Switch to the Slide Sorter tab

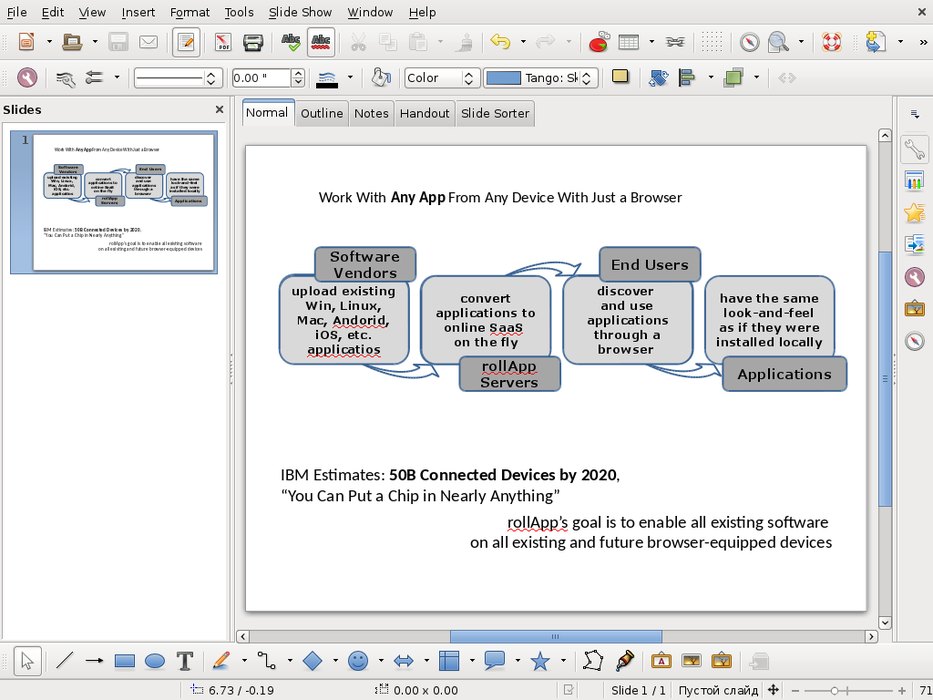coord(495,113)
